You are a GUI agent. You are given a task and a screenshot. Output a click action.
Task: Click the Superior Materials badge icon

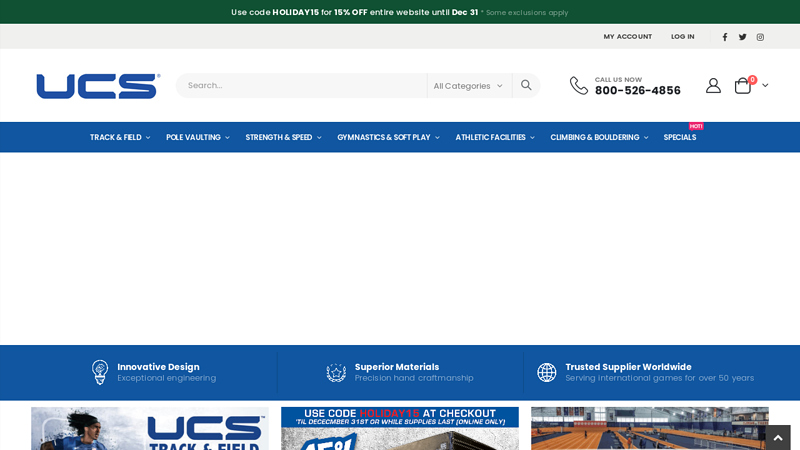point(336,372)
